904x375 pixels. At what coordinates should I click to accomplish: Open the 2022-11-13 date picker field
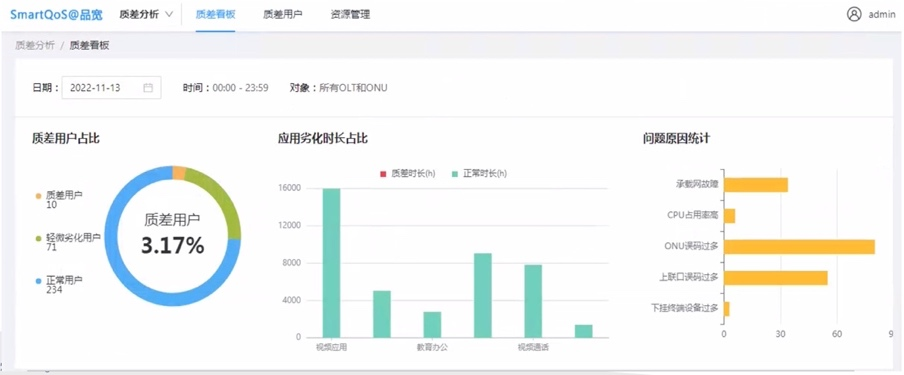111,88
